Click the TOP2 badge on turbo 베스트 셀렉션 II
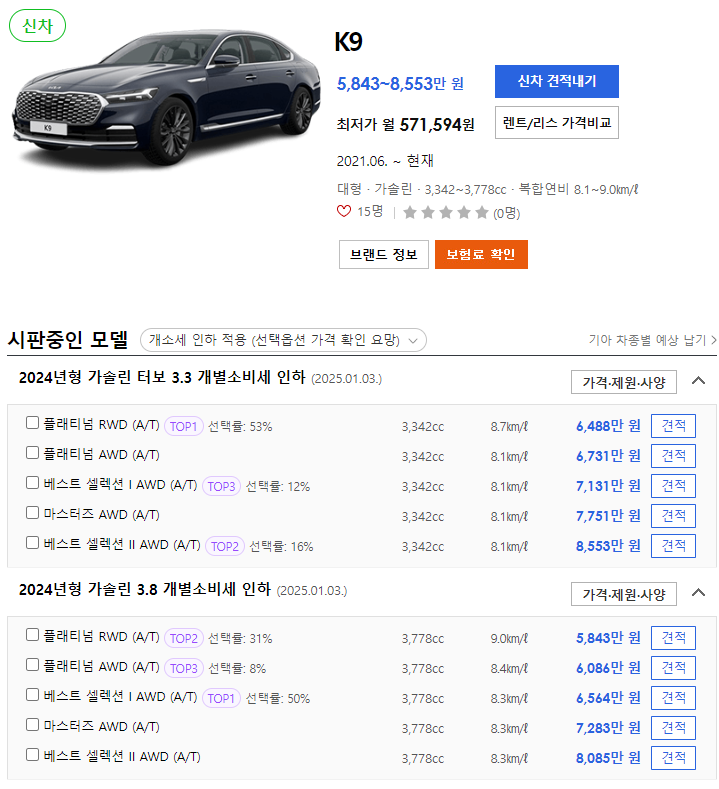Viewport: 719px width, 789px height. point(225,546)
